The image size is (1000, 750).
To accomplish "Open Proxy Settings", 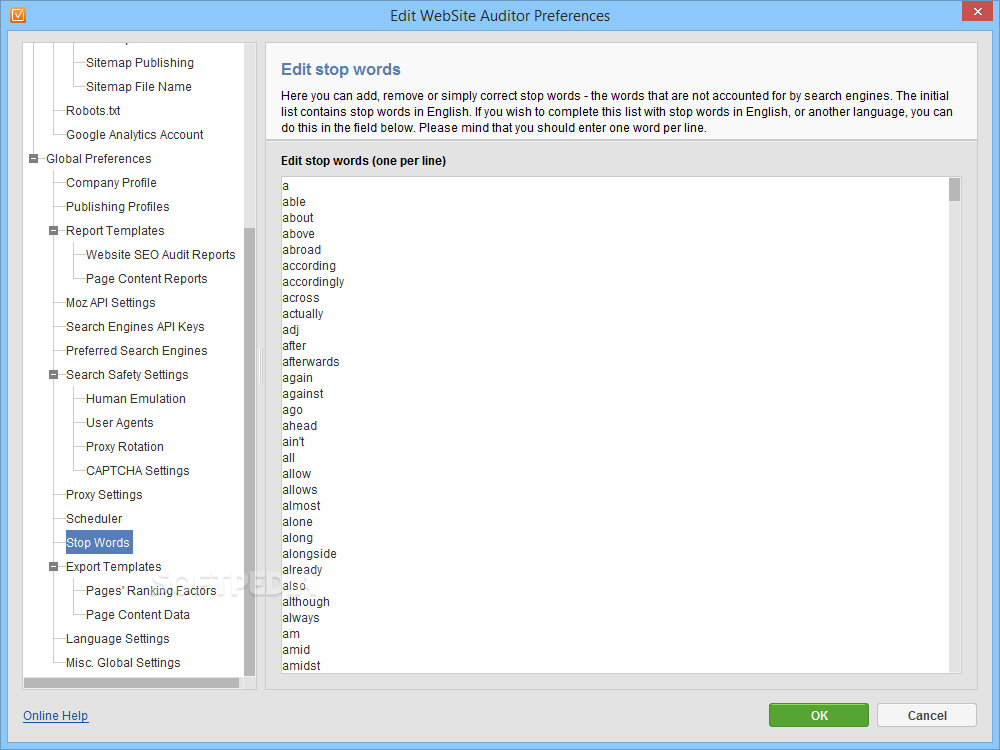I will click(104, 495).
